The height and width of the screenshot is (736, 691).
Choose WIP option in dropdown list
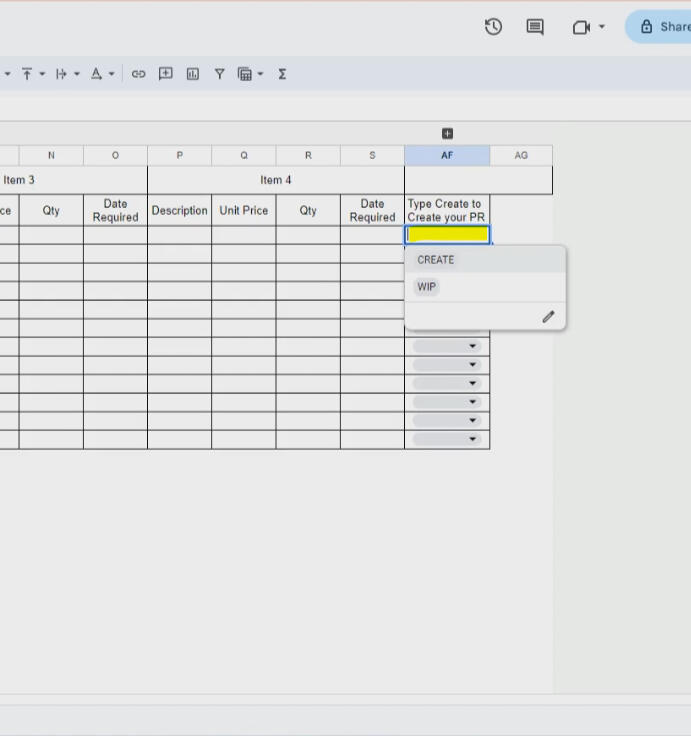[x=427, y=287]
